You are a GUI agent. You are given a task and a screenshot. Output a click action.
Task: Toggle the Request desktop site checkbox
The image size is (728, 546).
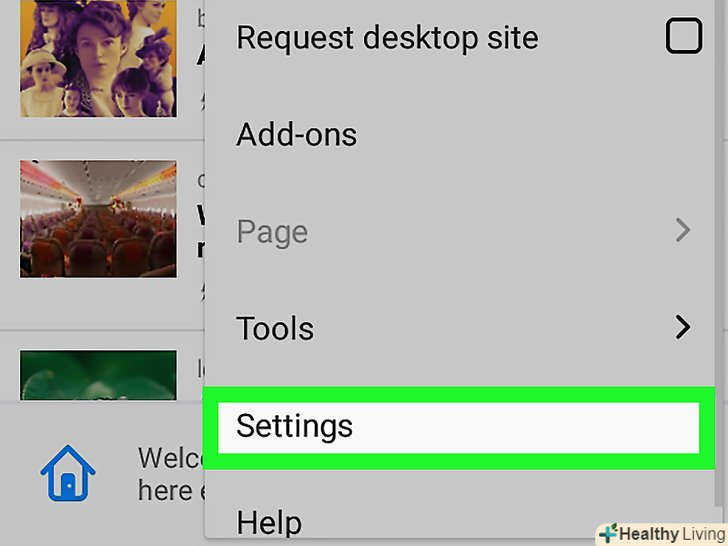pos(683,38)
